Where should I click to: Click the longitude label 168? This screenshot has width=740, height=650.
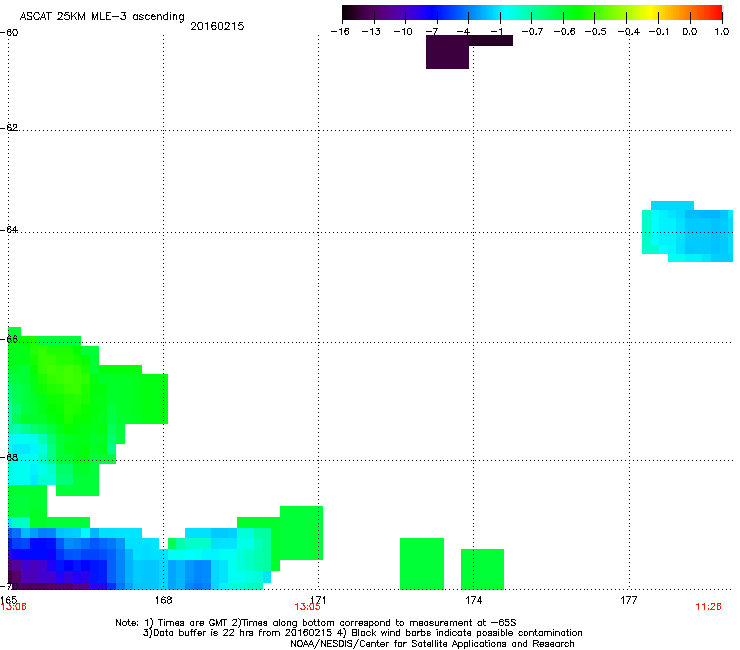coord(163,600)
